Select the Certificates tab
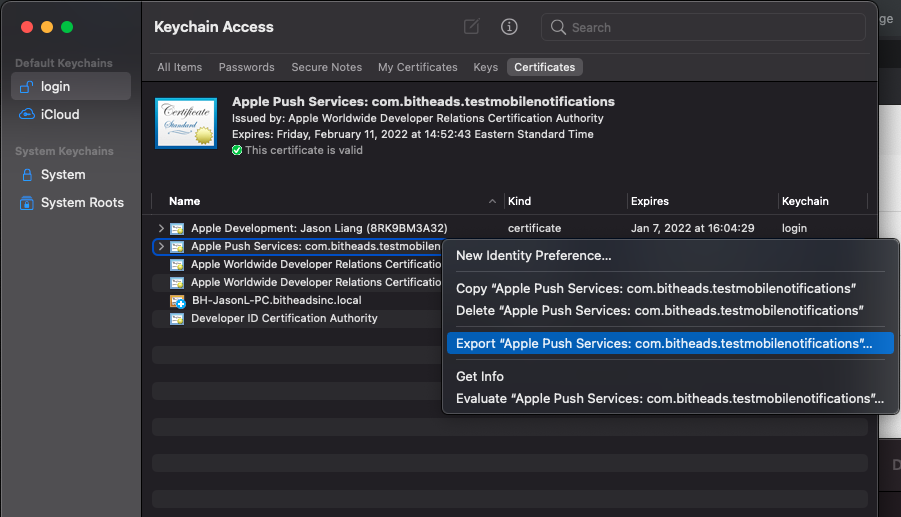Viewport: 901px width, 517px height. click(545, 67)
